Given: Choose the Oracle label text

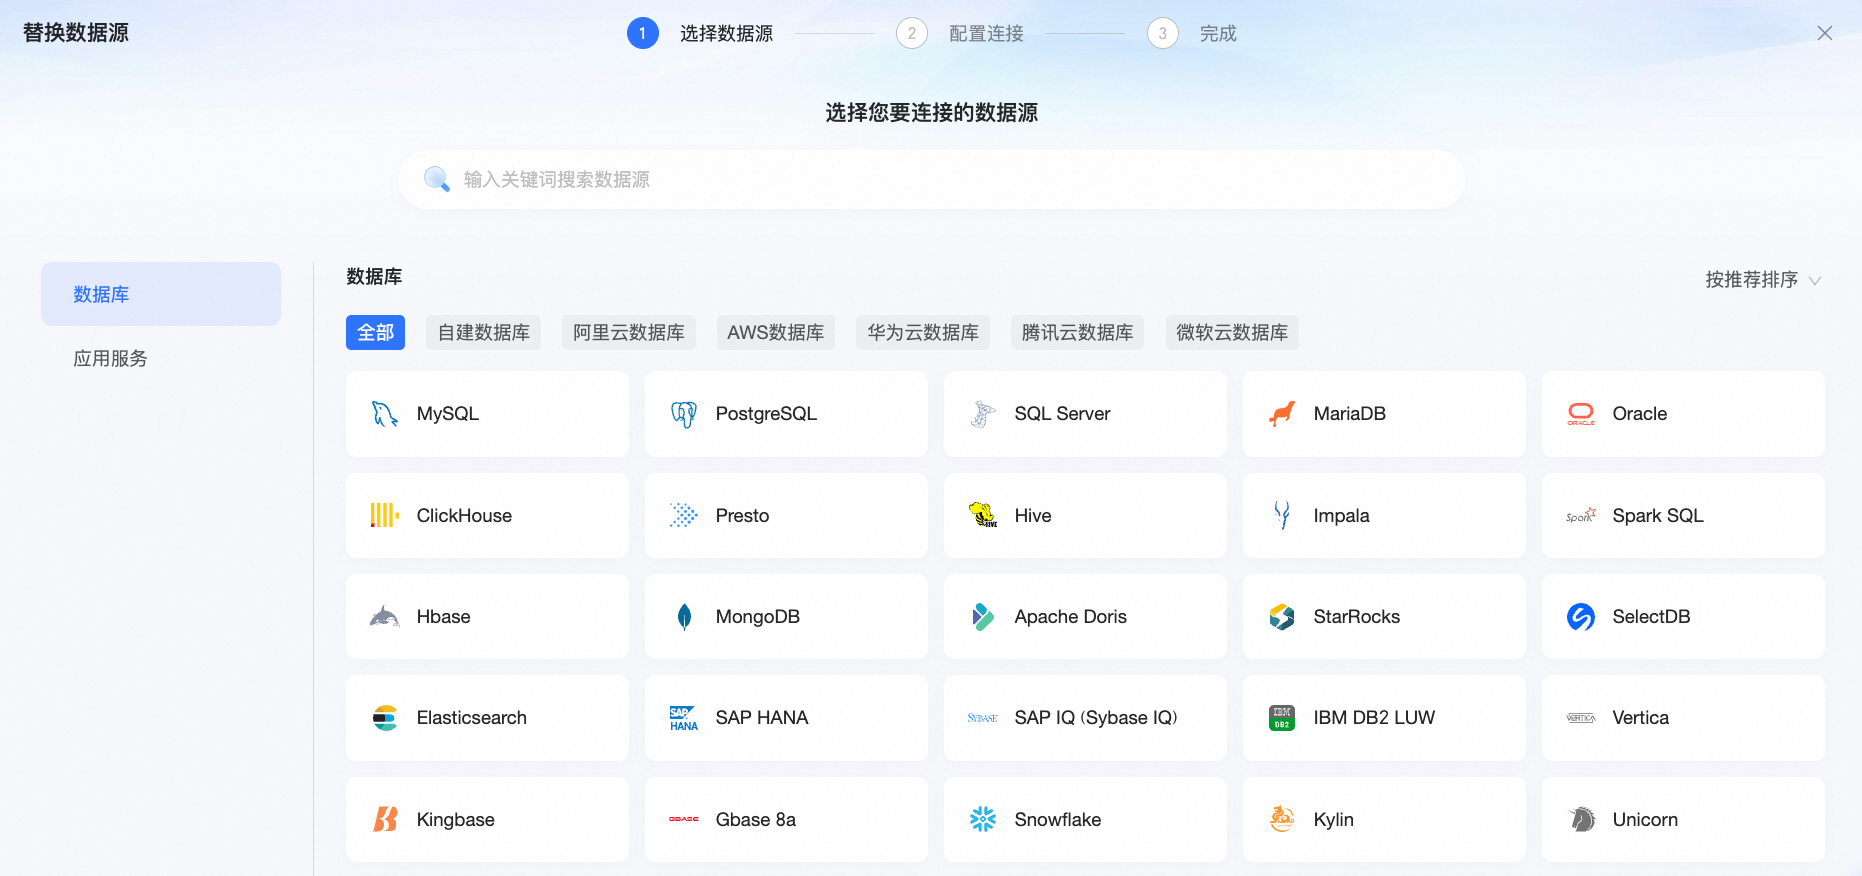Looking at the screenshot, I should (1640, 414).
